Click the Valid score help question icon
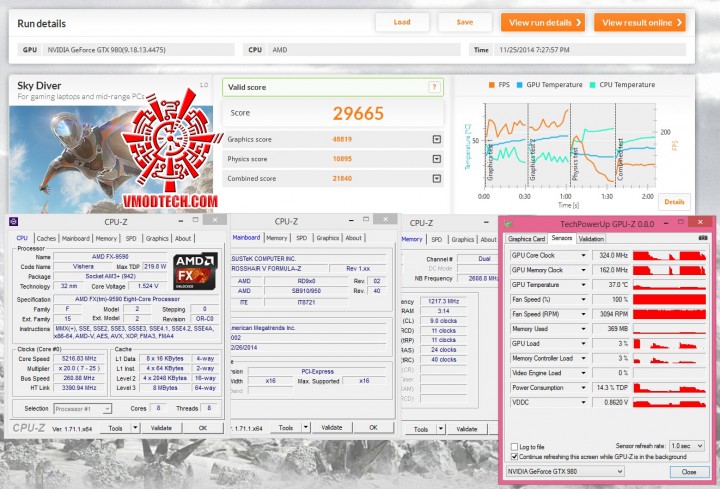The width and height of the screenshot is (720, 489). (x=434, y=87)
